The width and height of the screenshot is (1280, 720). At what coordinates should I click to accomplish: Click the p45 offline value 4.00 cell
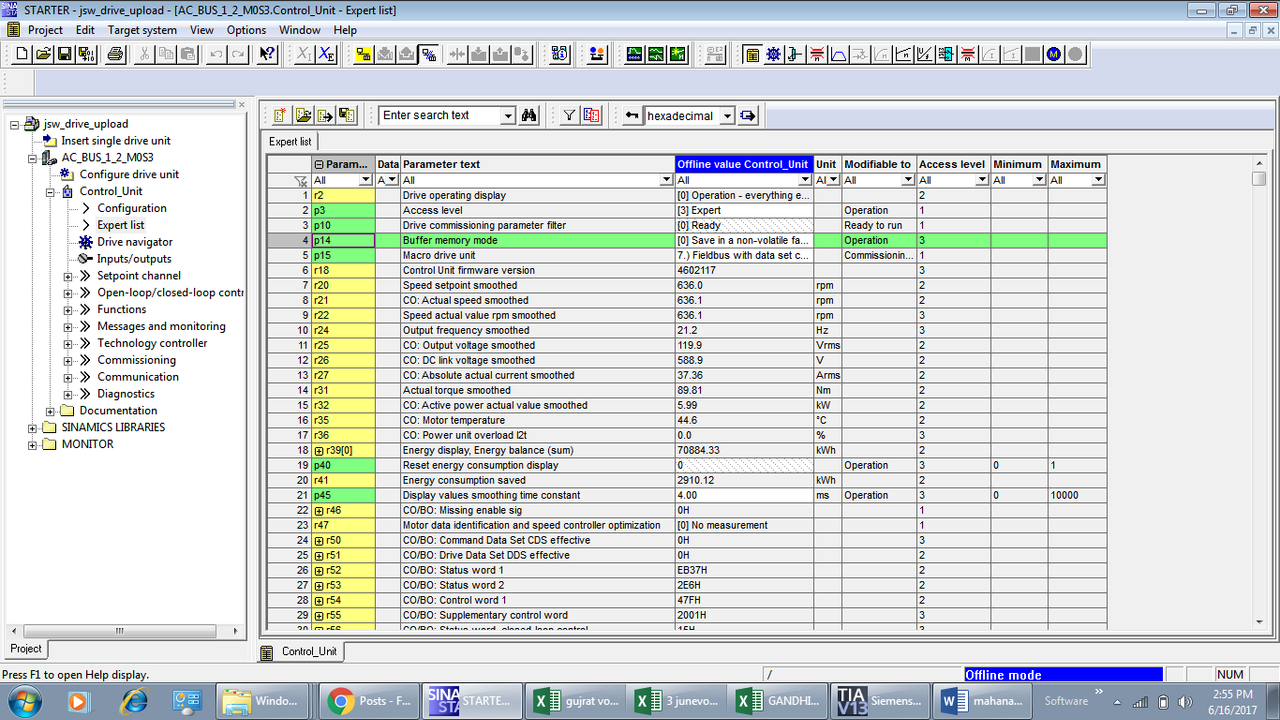(x=744, y=496)
